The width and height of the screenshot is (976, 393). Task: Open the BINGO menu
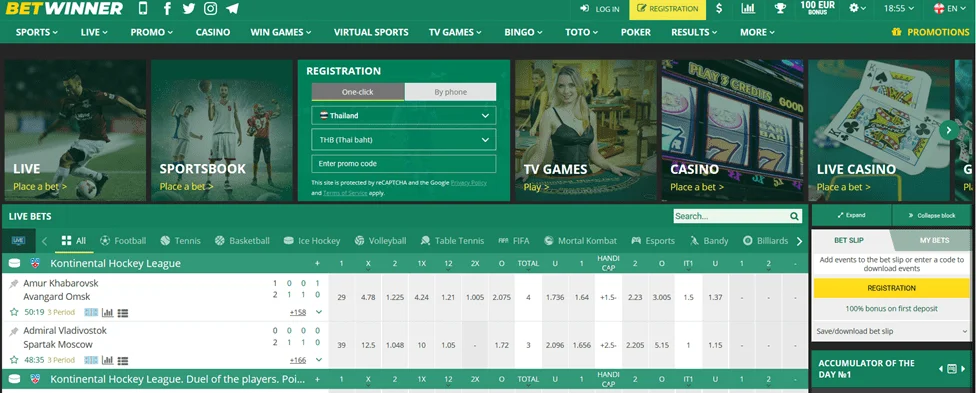click(523, 32)
